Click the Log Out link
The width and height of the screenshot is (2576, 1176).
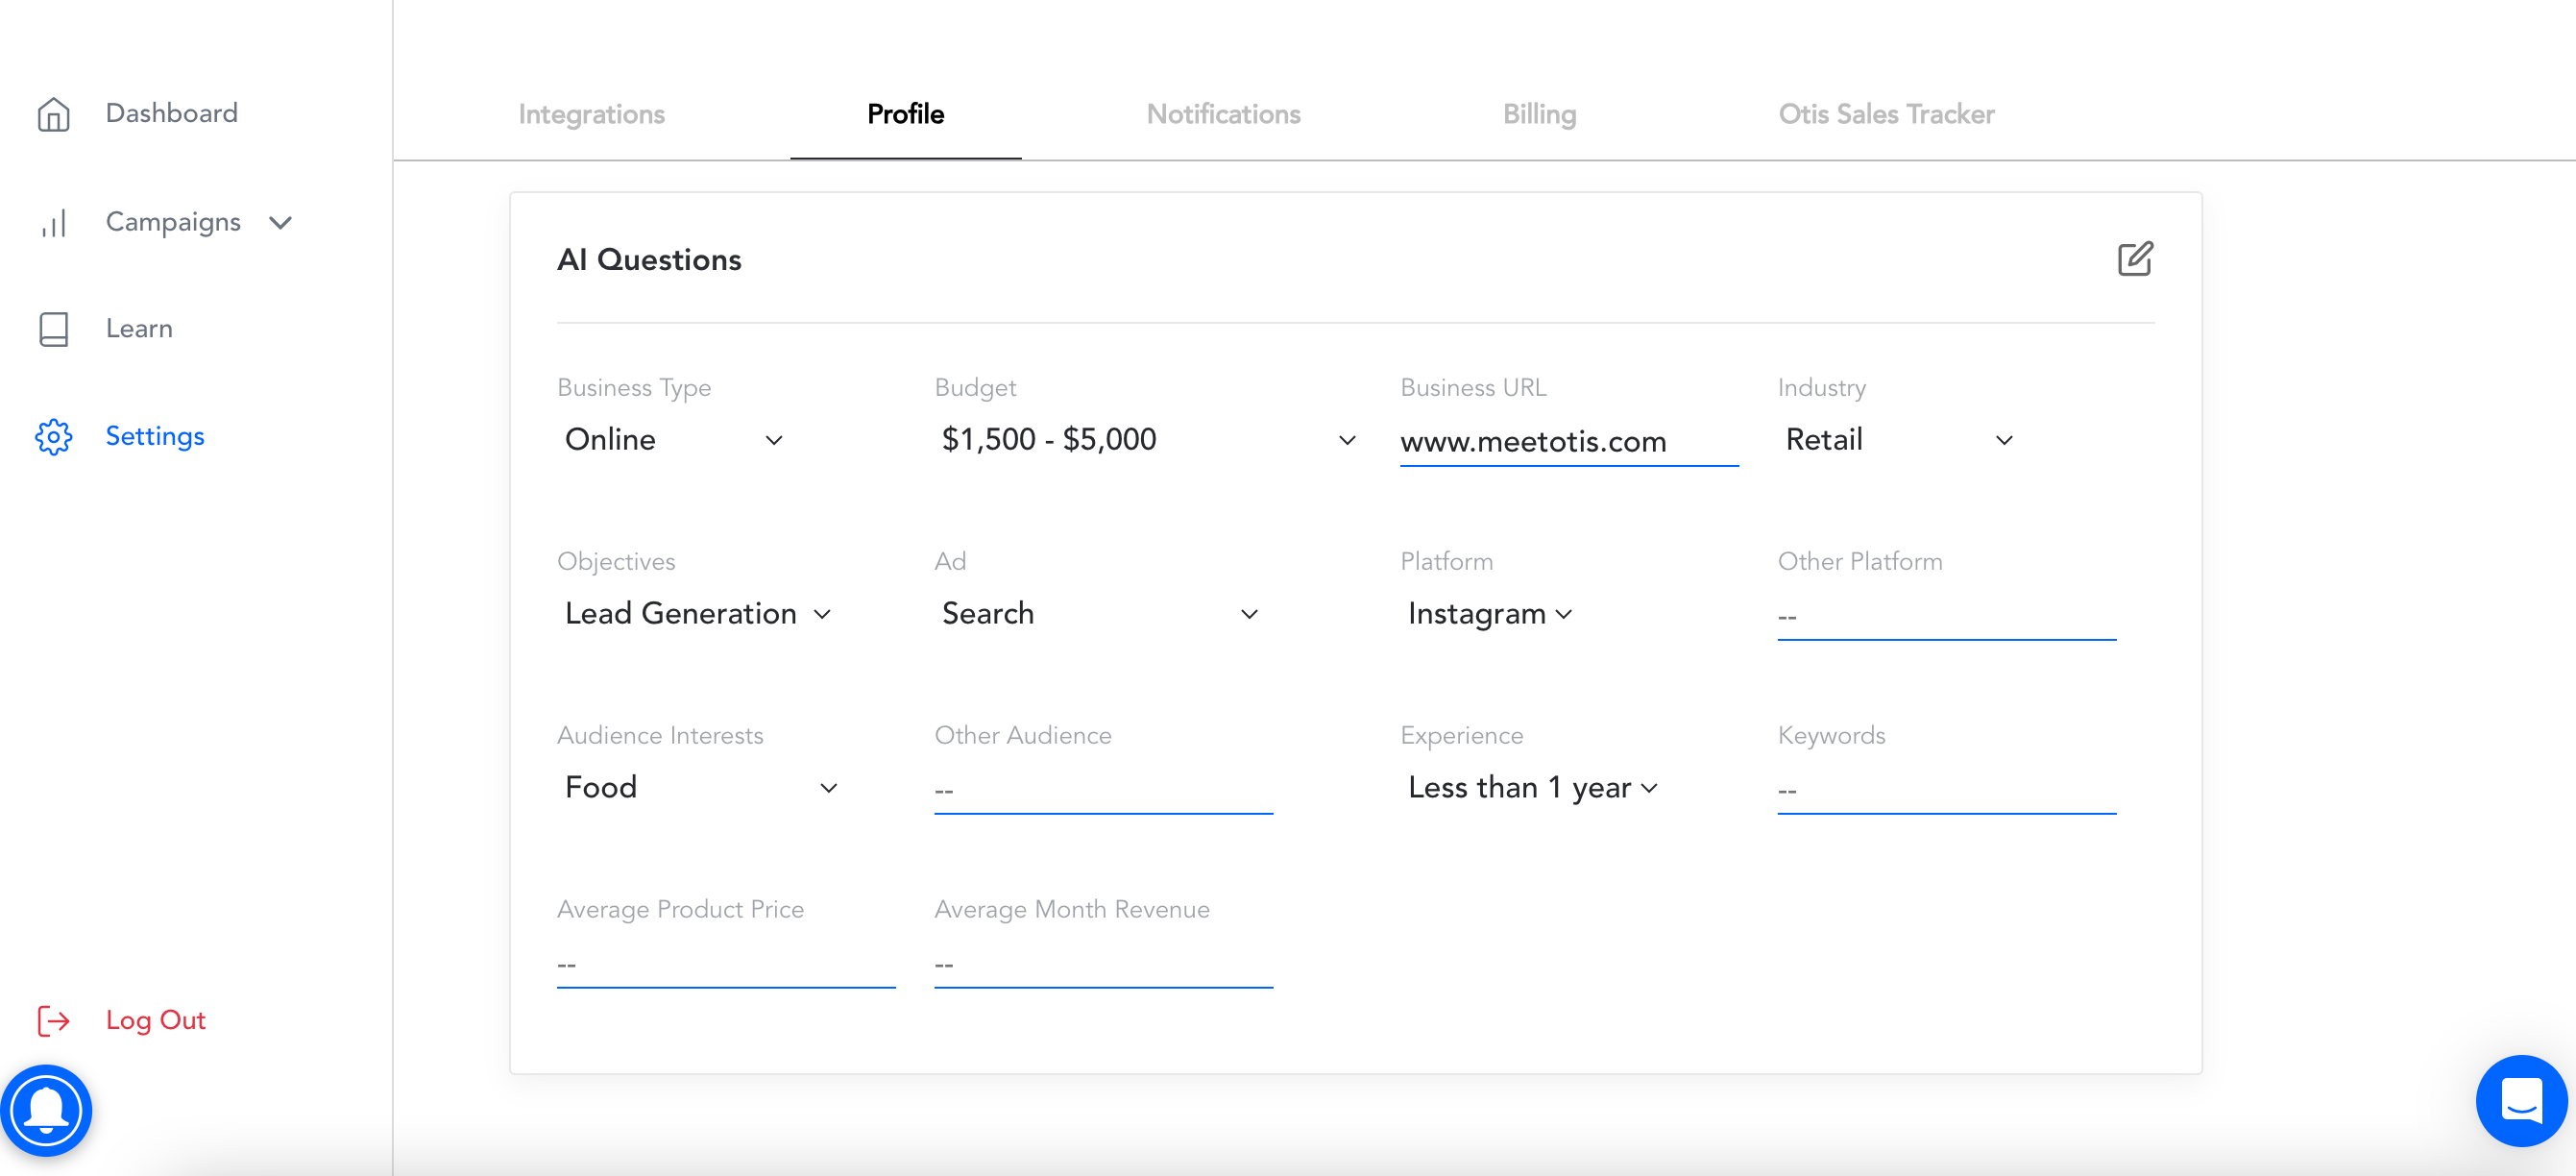point(156,1020)
